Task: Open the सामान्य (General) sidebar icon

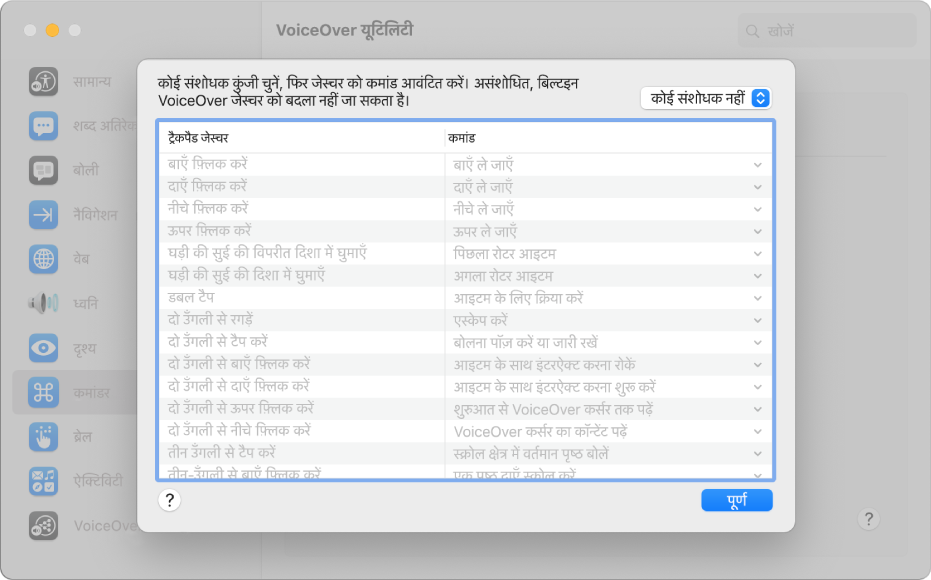Action: click(43, 81)
